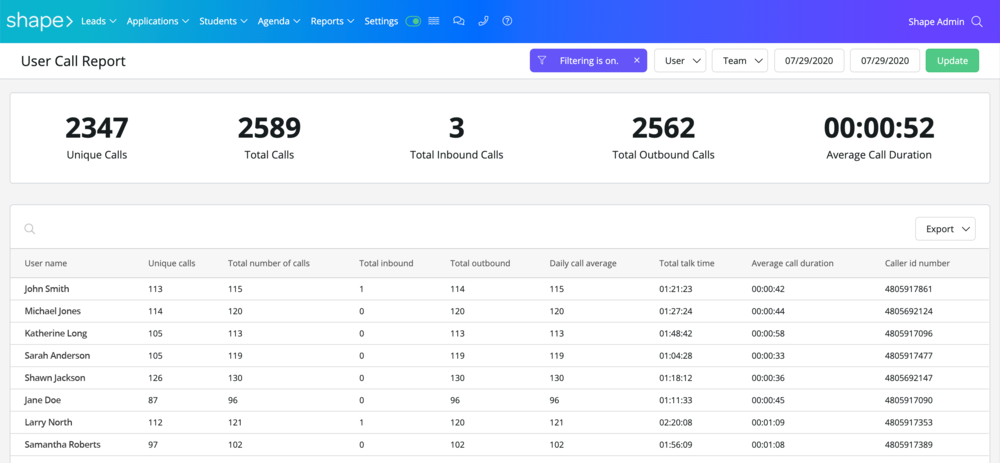Sort by Average call duration header
Image resolution: width=1000 pixels, height=463 pixels.
pyautogui.click(x=792, y=263)
